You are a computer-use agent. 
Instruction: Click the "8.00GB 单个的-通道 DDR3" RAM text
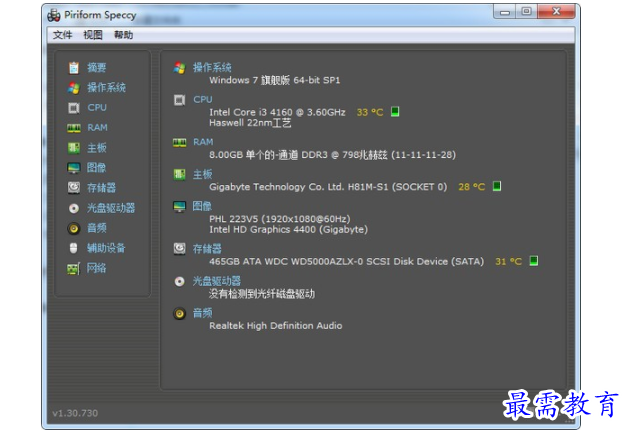268,155
